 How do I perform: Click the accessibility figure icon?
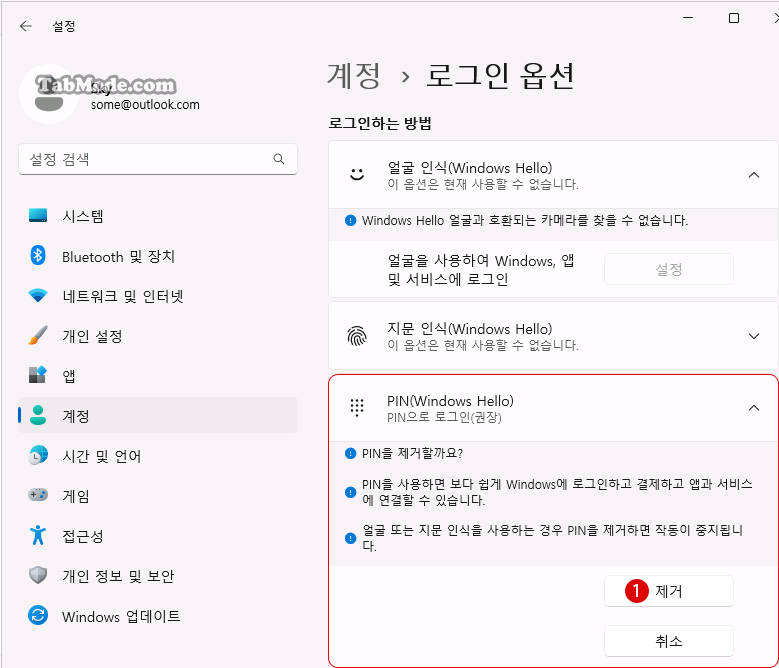click(x=38, y=535)
